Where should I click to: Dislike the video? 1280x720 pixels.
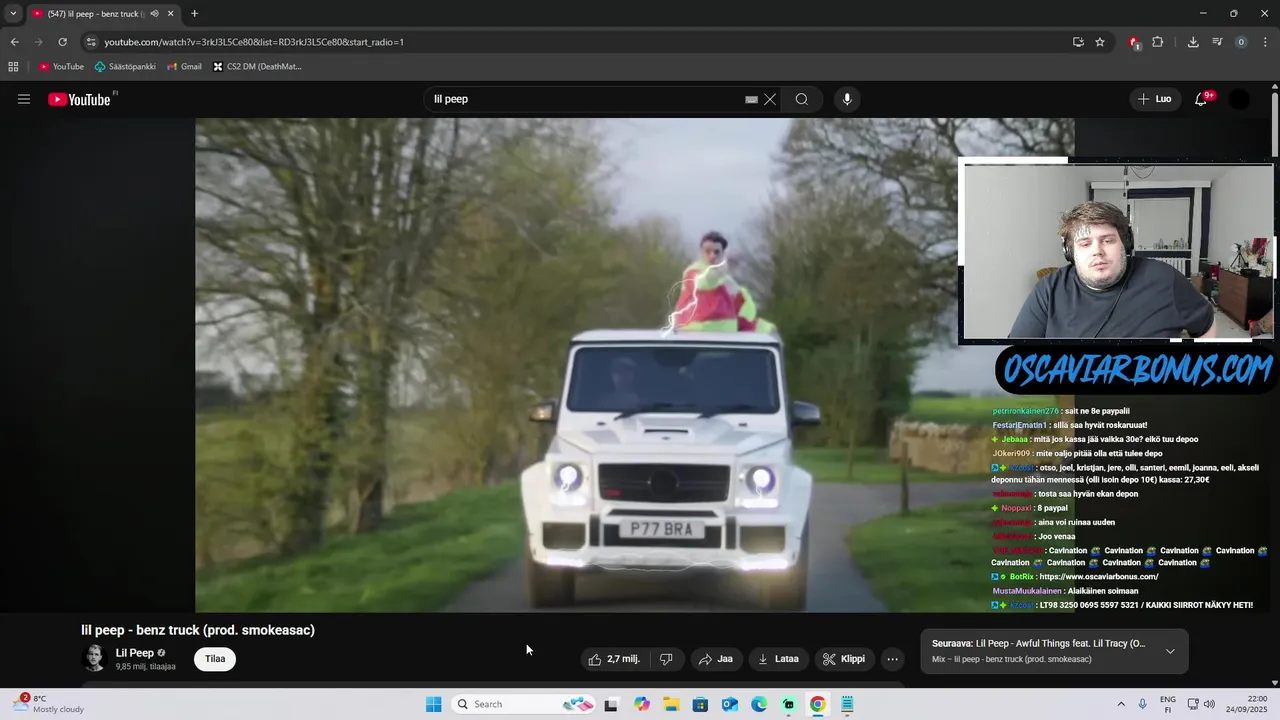click(666, 659)
